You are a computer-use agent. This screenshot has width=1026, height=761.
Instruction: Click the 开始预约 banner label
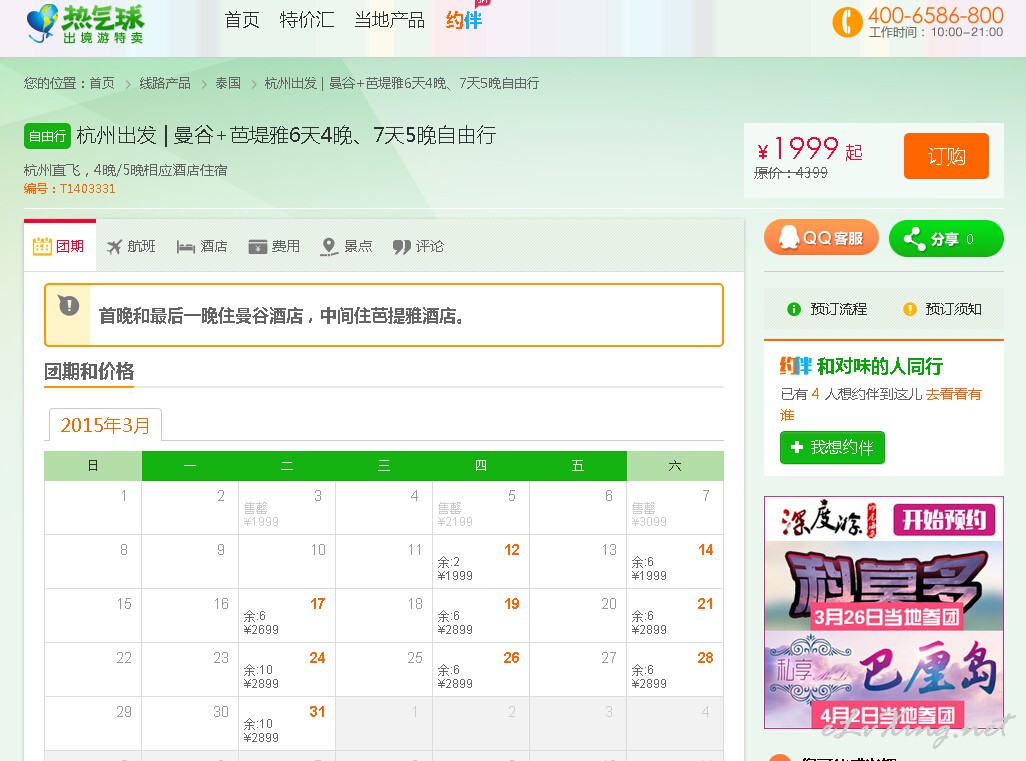(x=944, y=520)
